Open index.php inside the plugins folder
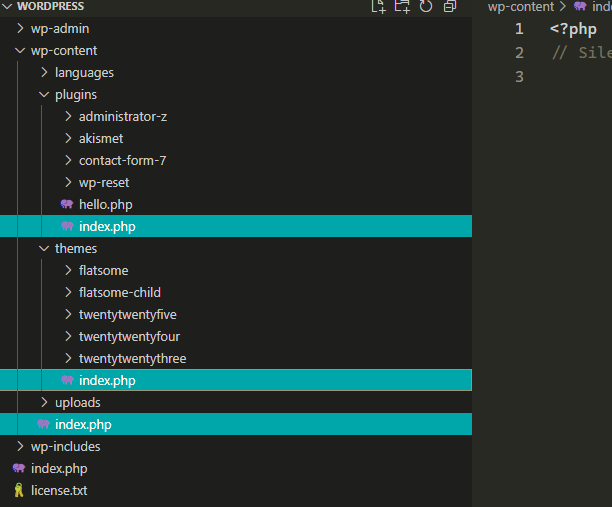 click(x=107, y=226)
